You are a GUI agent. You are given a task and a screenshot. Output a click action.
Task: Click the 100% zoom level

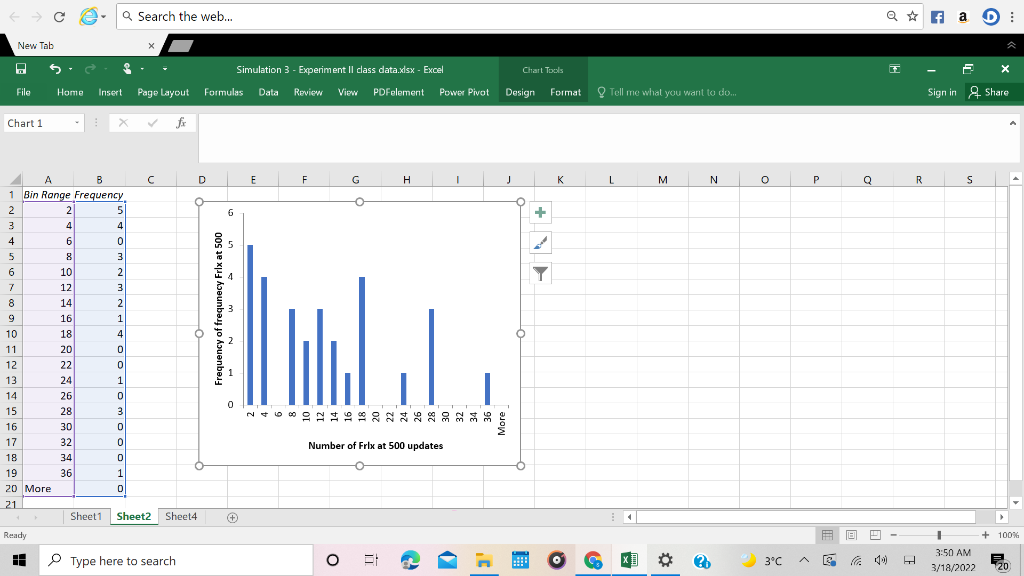click(x=1008, y=535)
